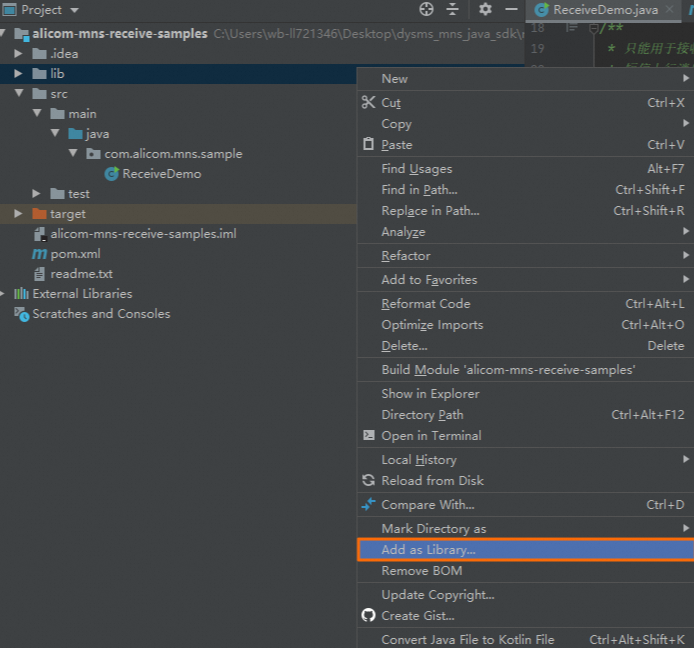This screenshot has width=694, height=648.
Task: Click the clipboard Paste icon
Action: tap(368, 144)
